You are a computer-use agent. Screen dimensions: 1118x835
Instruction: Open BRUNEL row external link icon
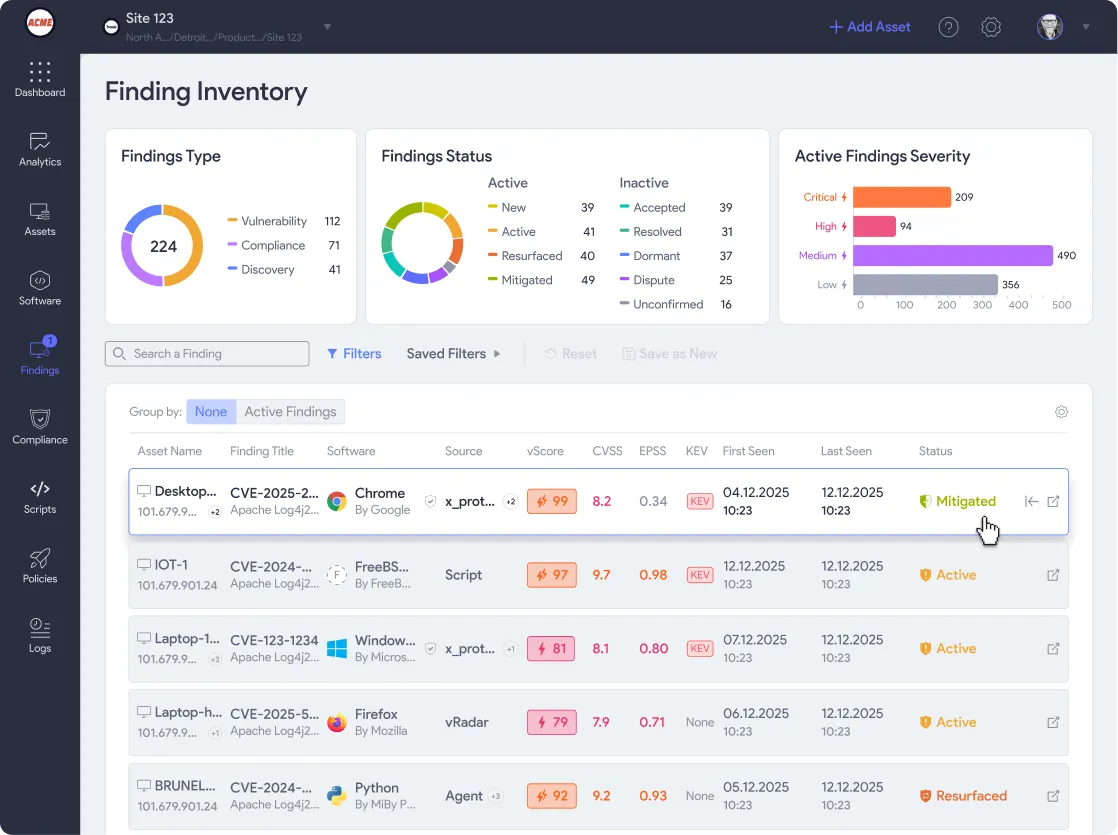tap(1053, 796)
